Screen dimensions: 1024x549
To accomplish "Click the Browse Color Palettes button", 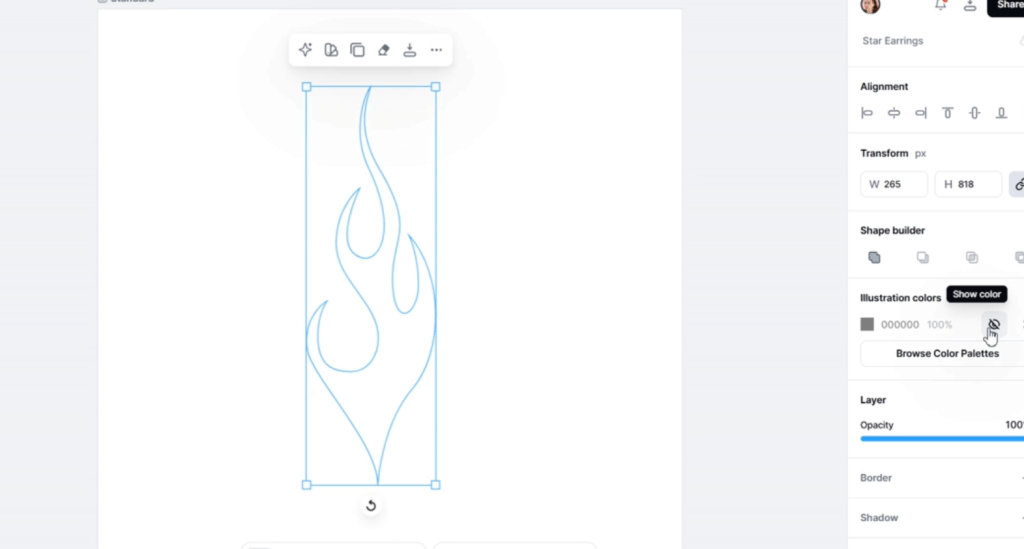I will click(946, 354).
